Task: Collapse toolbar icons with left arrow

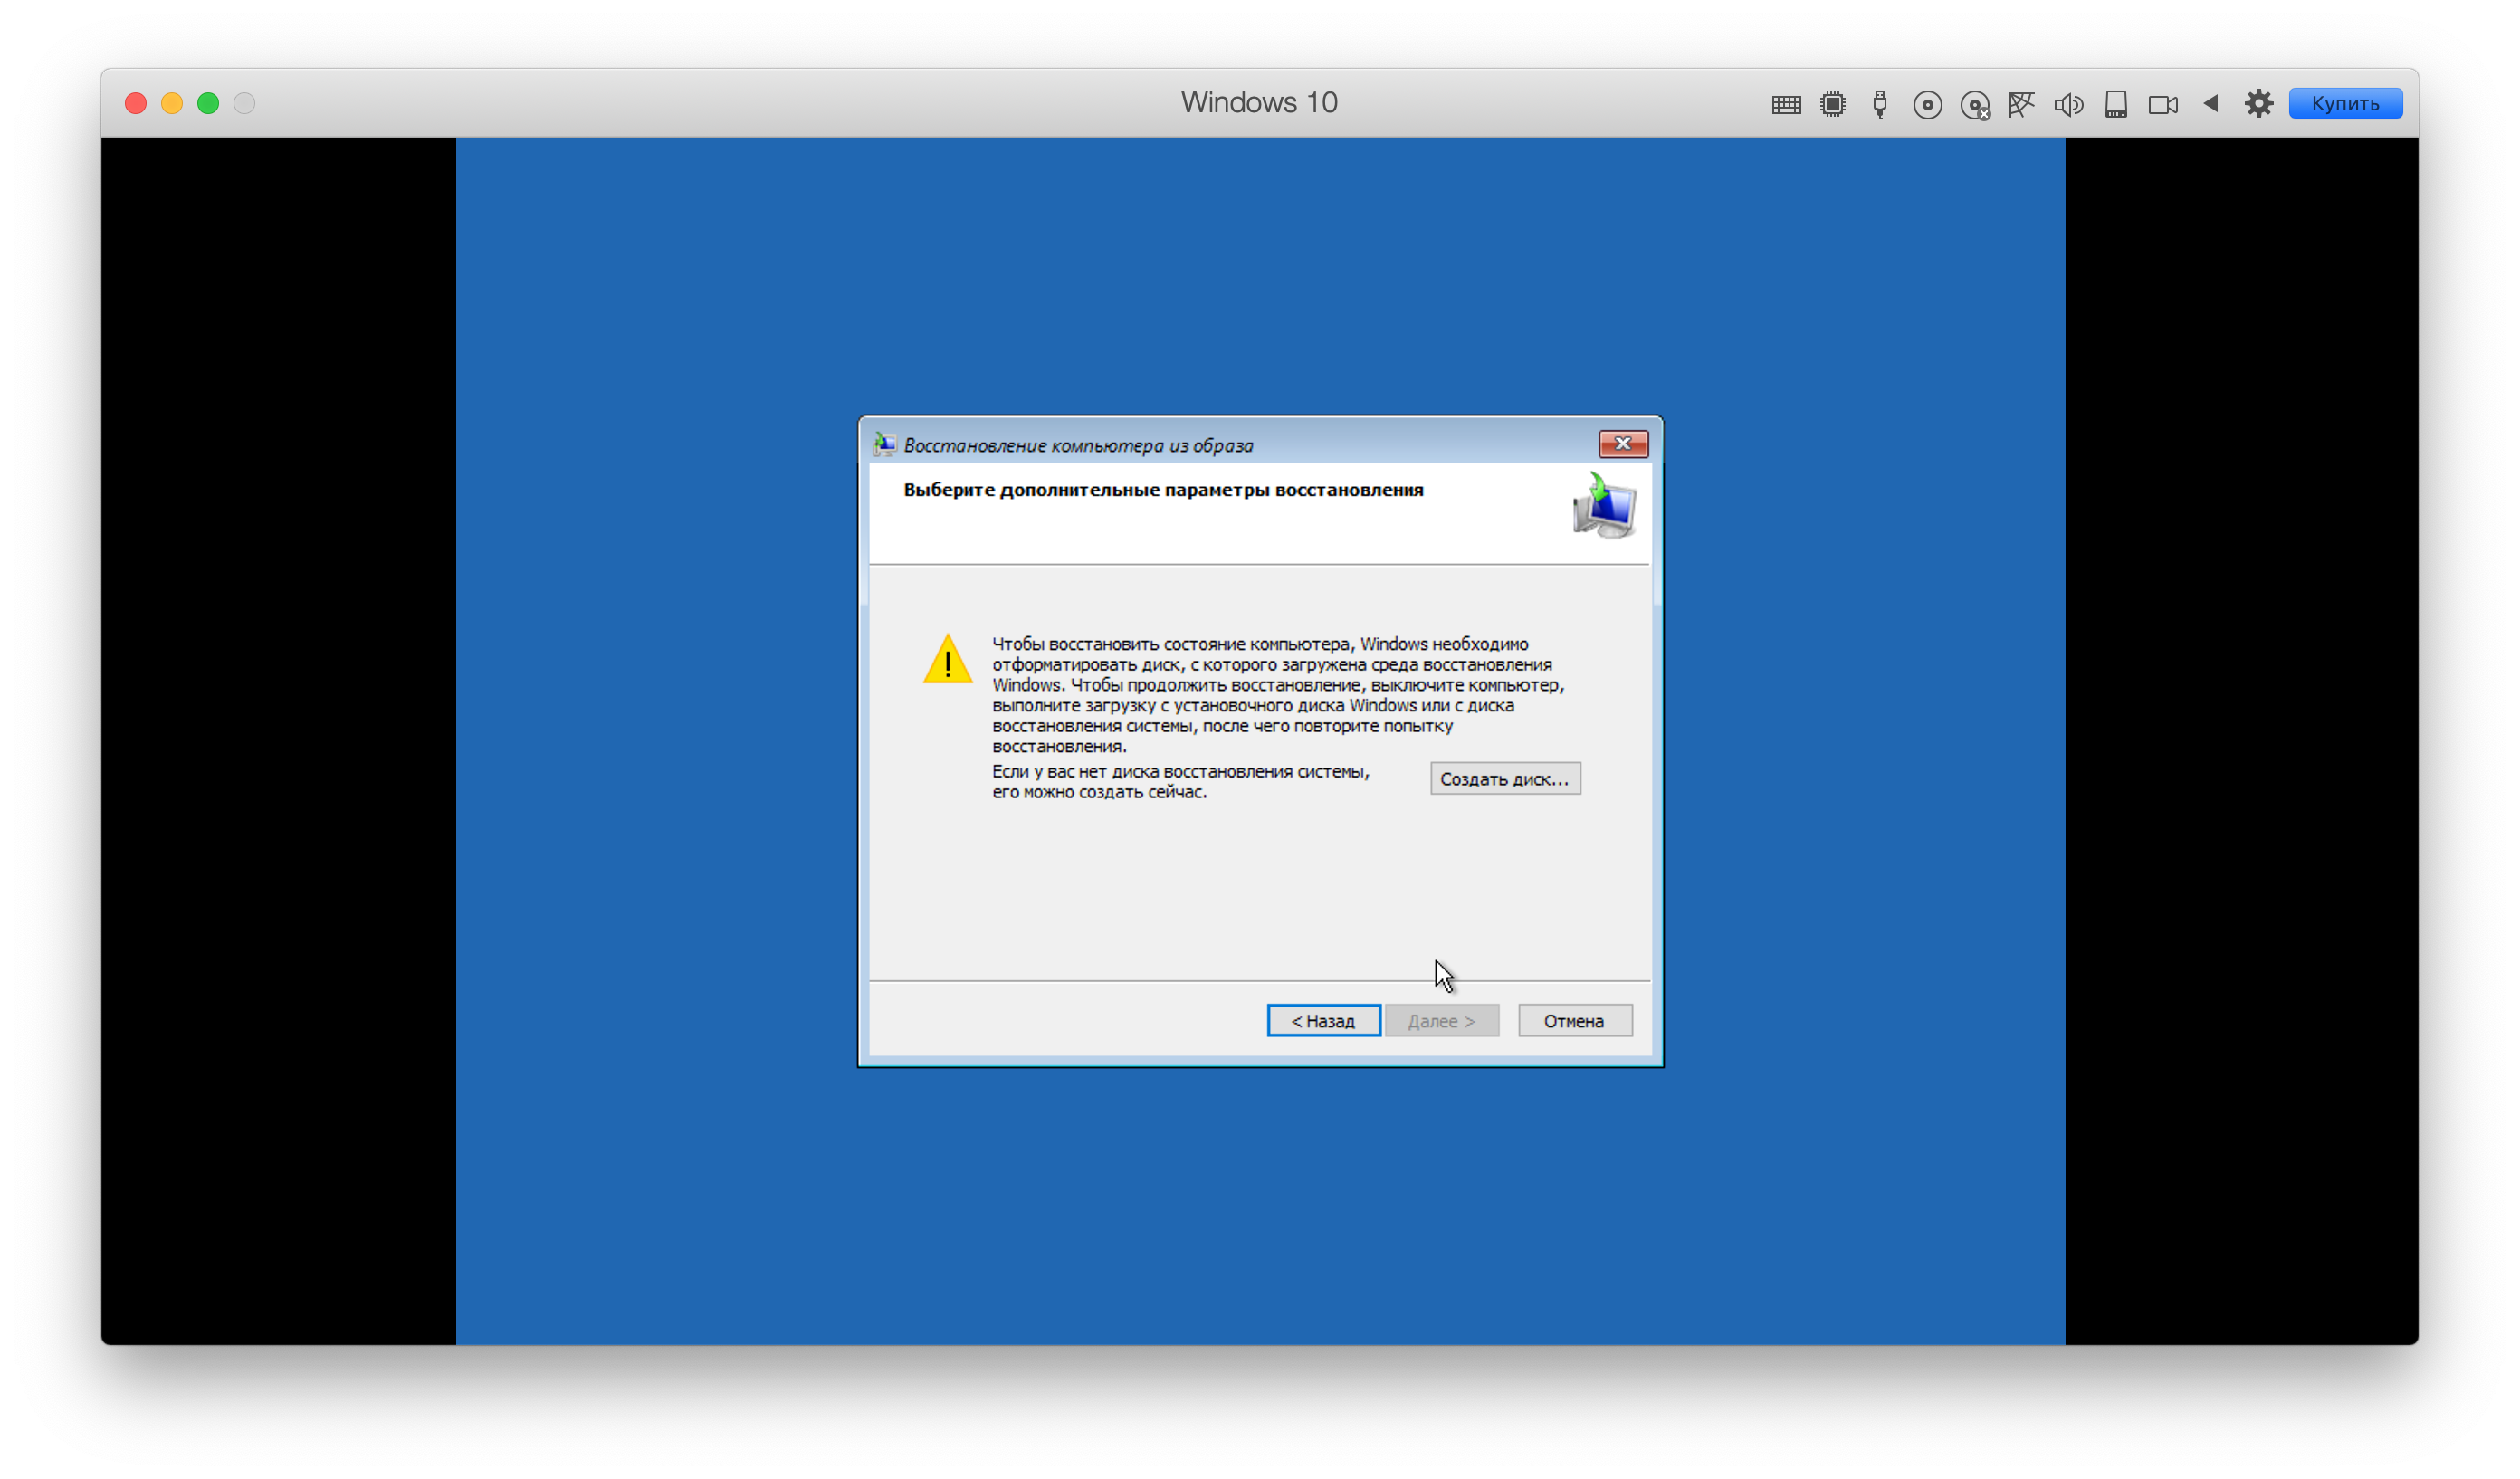Action: [x=2210, y=103]
